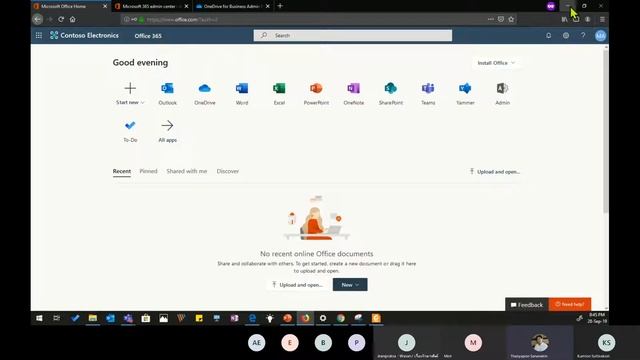Screen dimensions: 640x360
Task: Open the Feedback button
Action: point(527,304)
